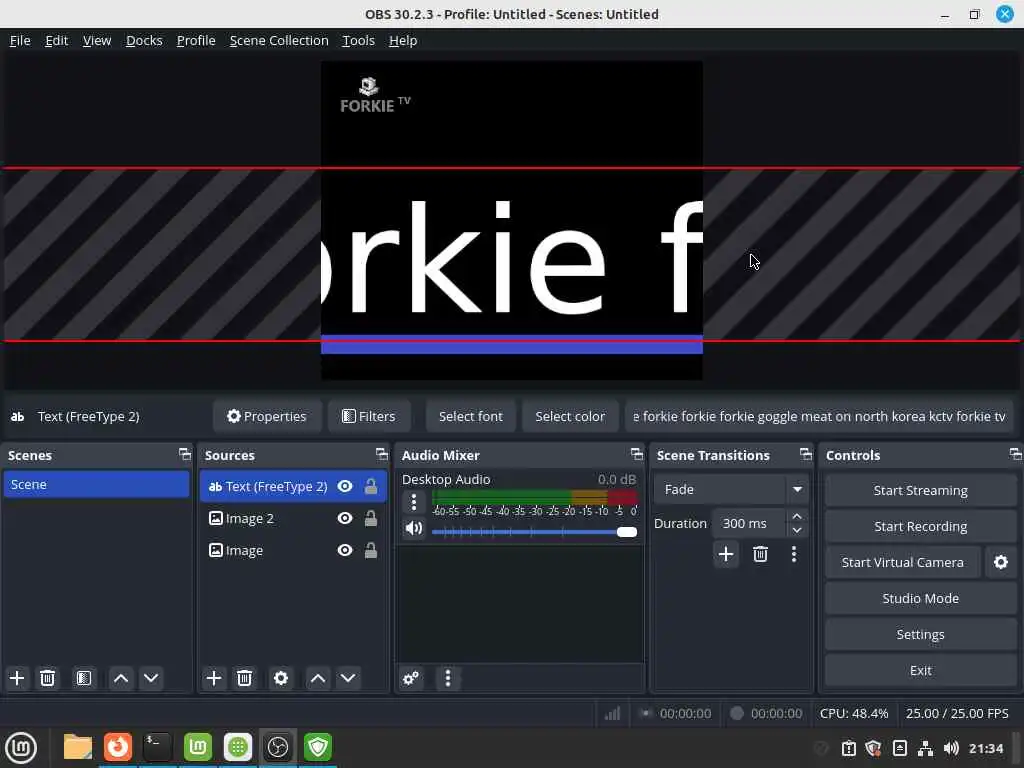Open system volume tray icon
This screenshot has height=768, width=1024.
951,748
